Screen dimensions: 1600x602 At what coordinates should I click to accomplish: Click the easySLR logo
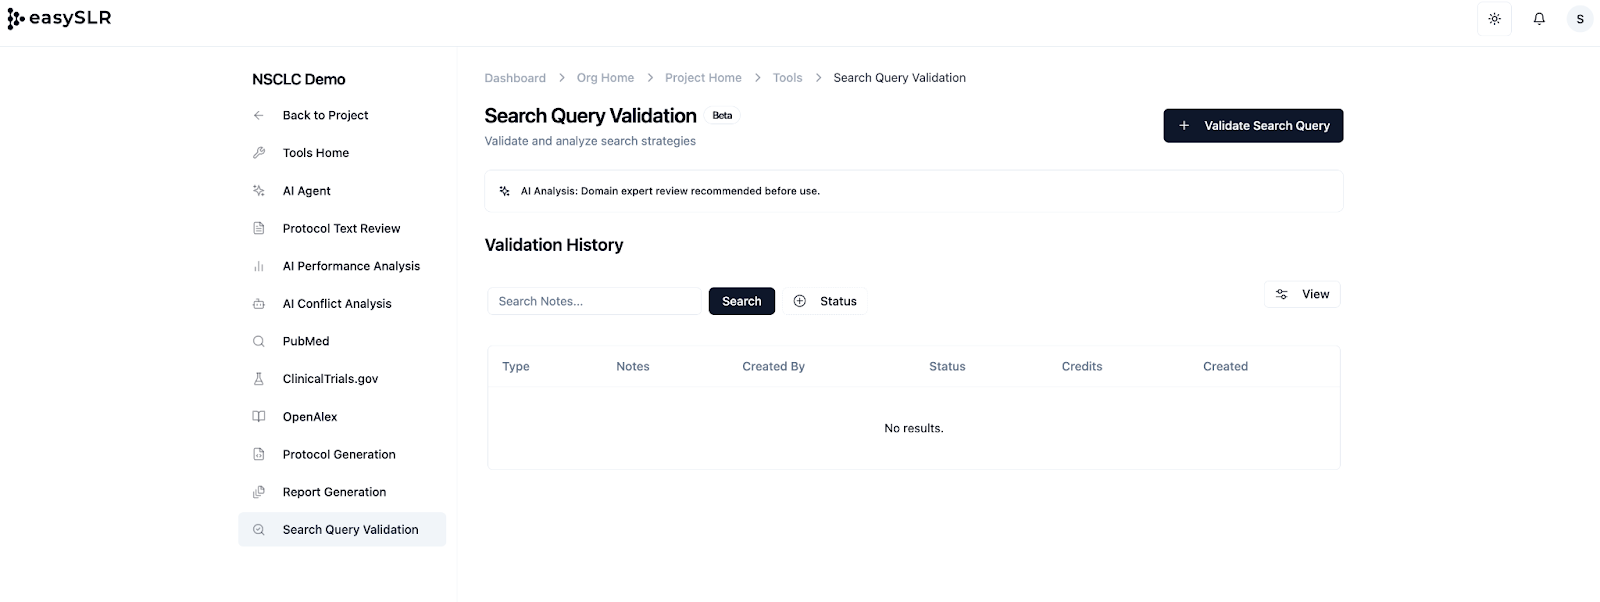coord(60,19)
